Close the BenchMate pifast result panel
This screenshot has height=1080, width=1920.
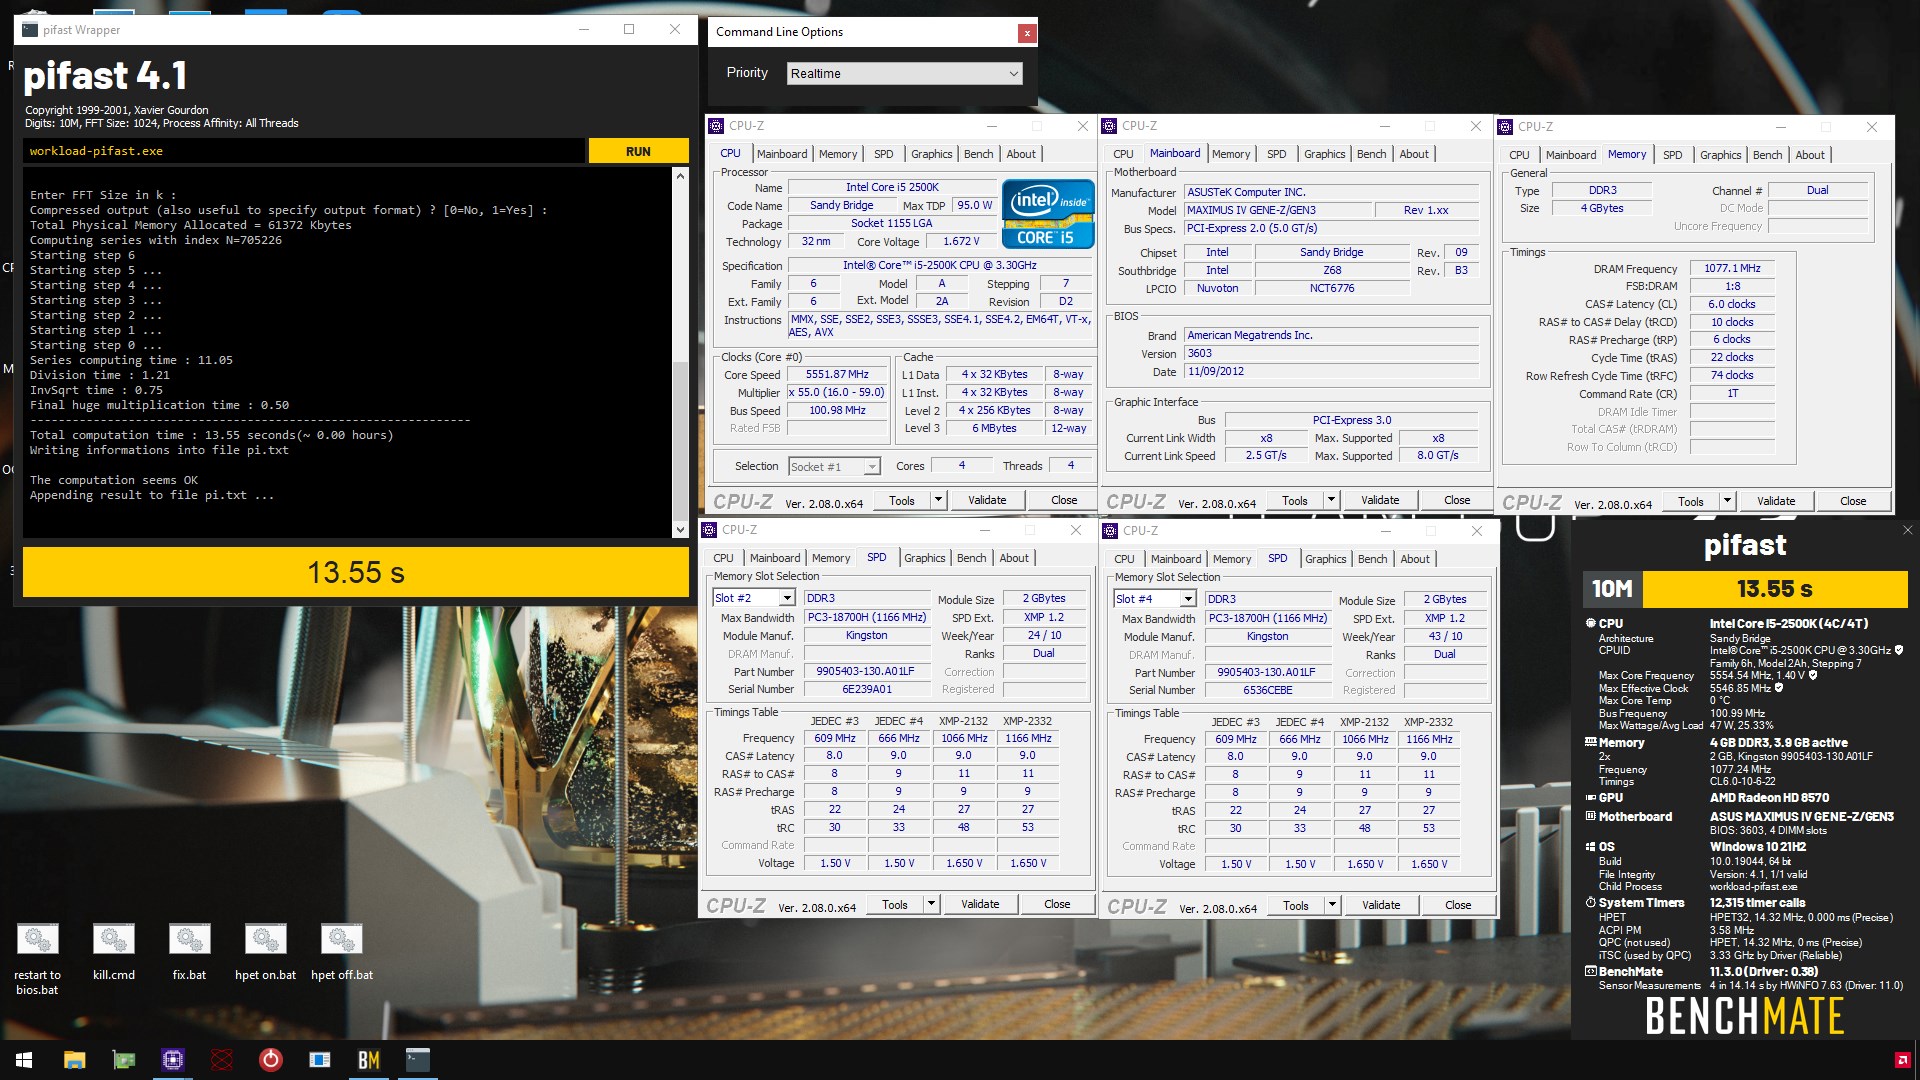pos(1907,531)
